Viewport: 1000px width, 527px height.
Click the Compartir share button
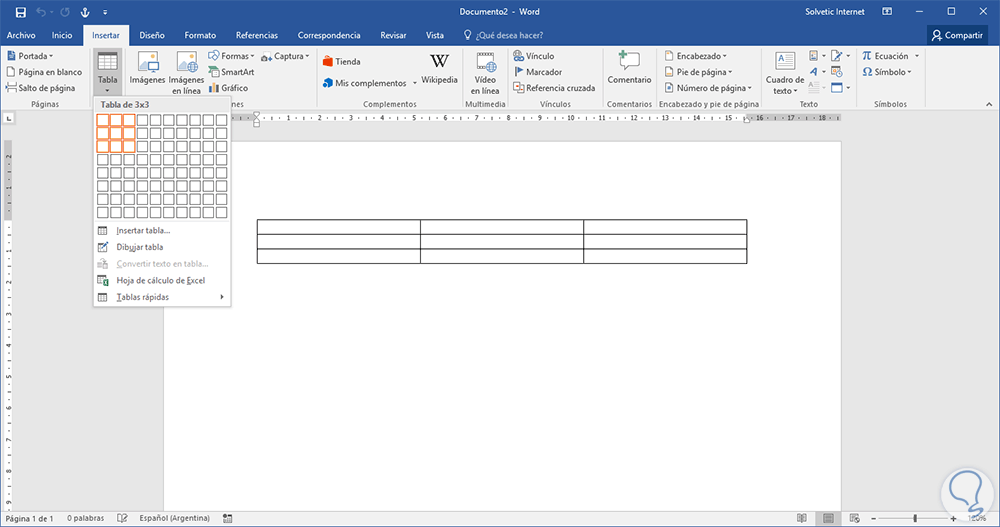pyautogui.click(x=957, y=35)
